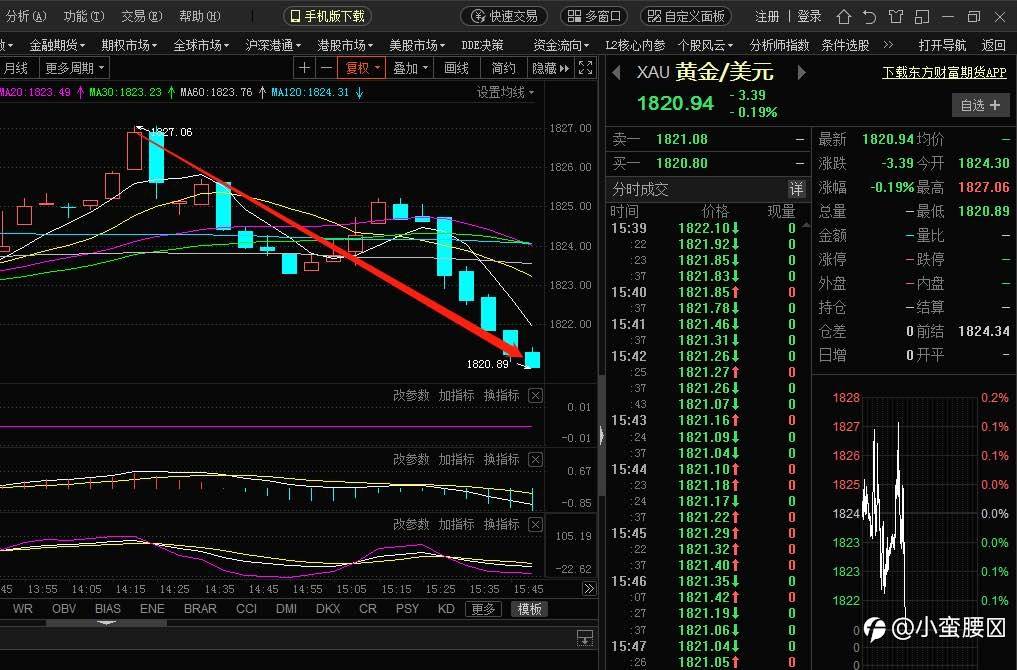Toggle the 隐藏 side panel button
This screenshot has height=670, width=1017.
coord(550,67)
